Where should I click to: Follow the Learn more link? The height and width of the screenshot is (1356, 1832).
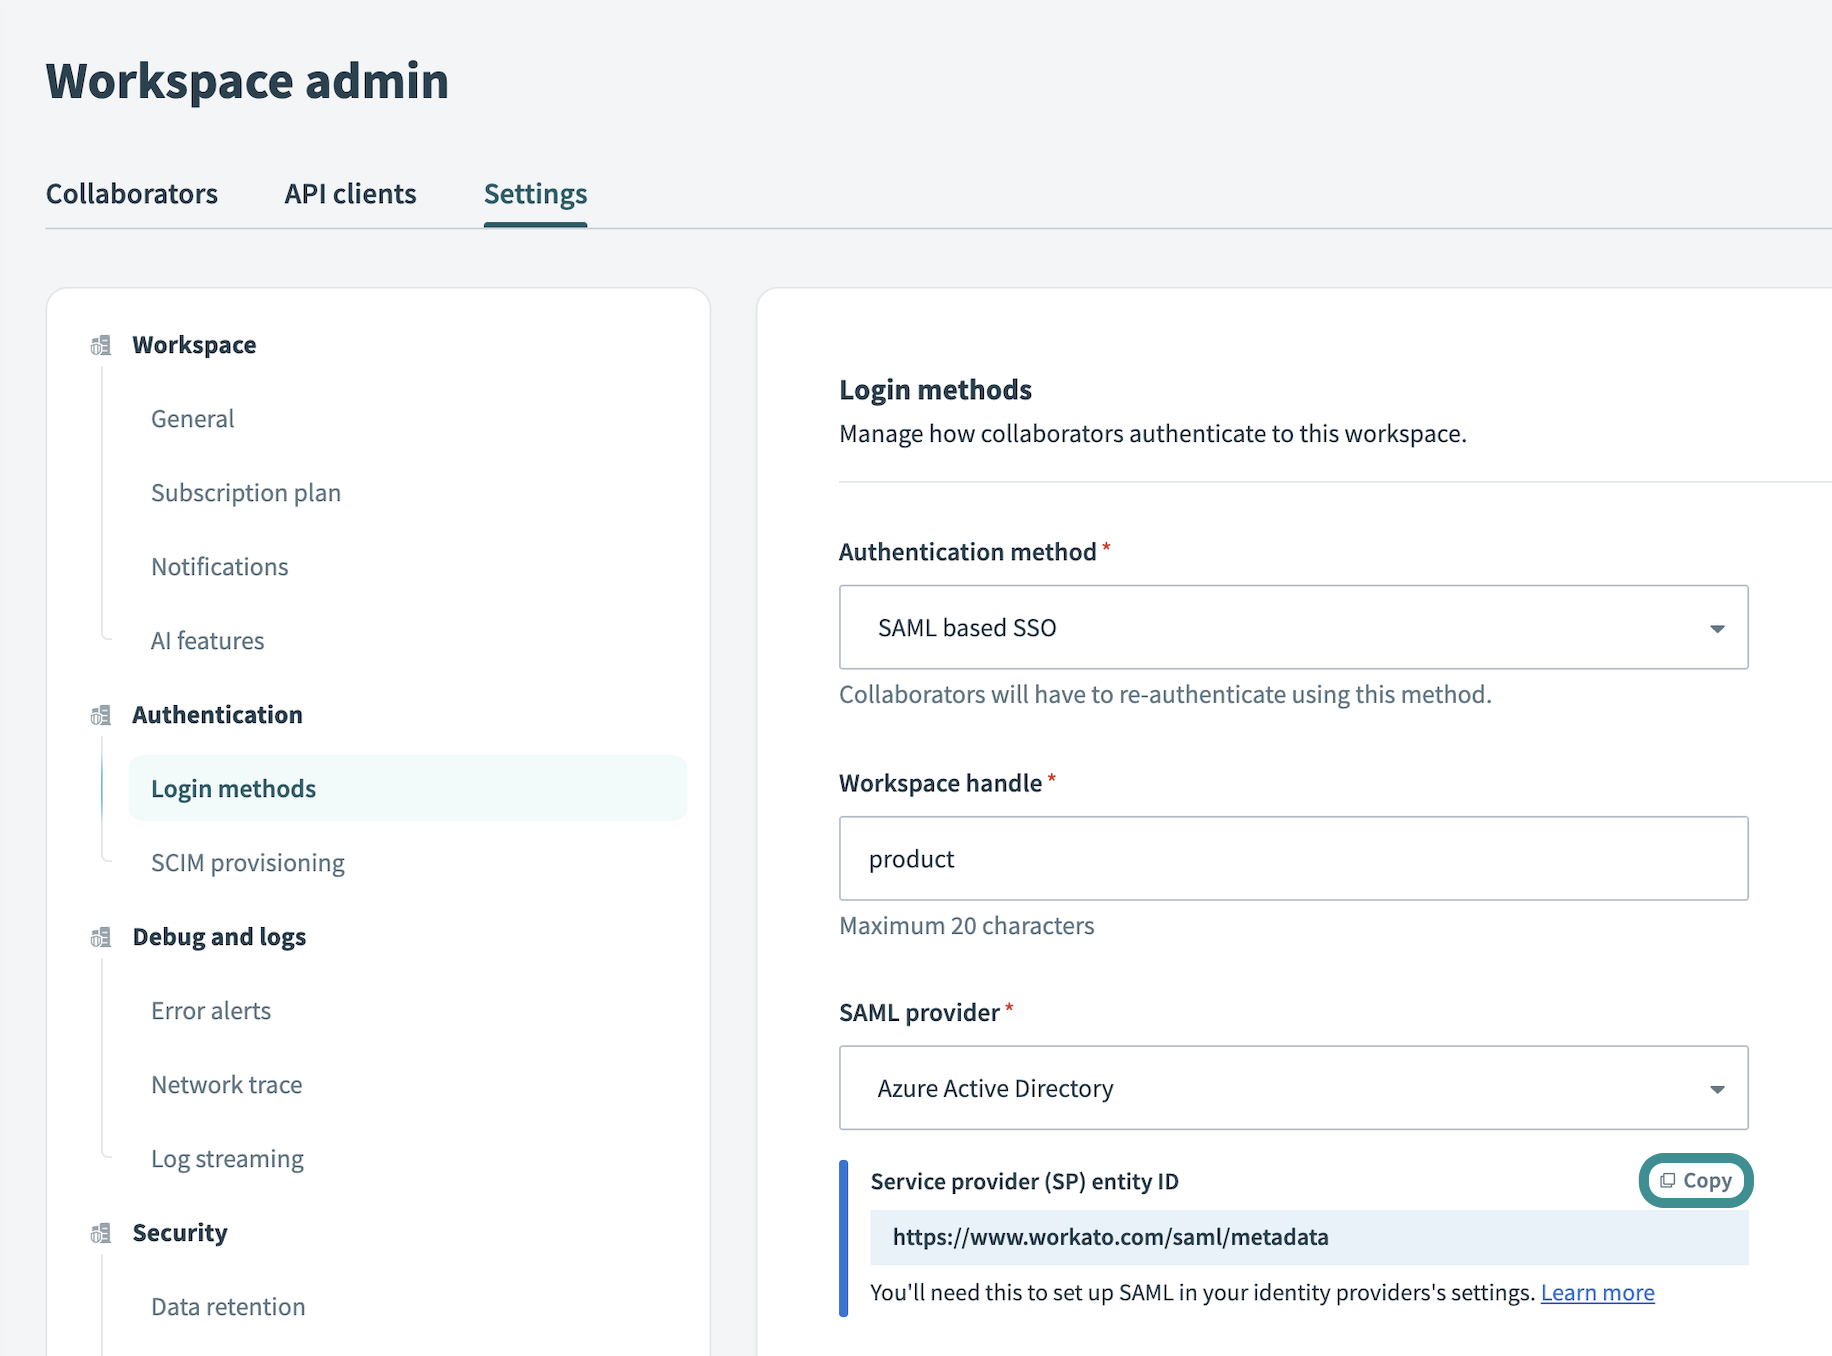1597,1293
